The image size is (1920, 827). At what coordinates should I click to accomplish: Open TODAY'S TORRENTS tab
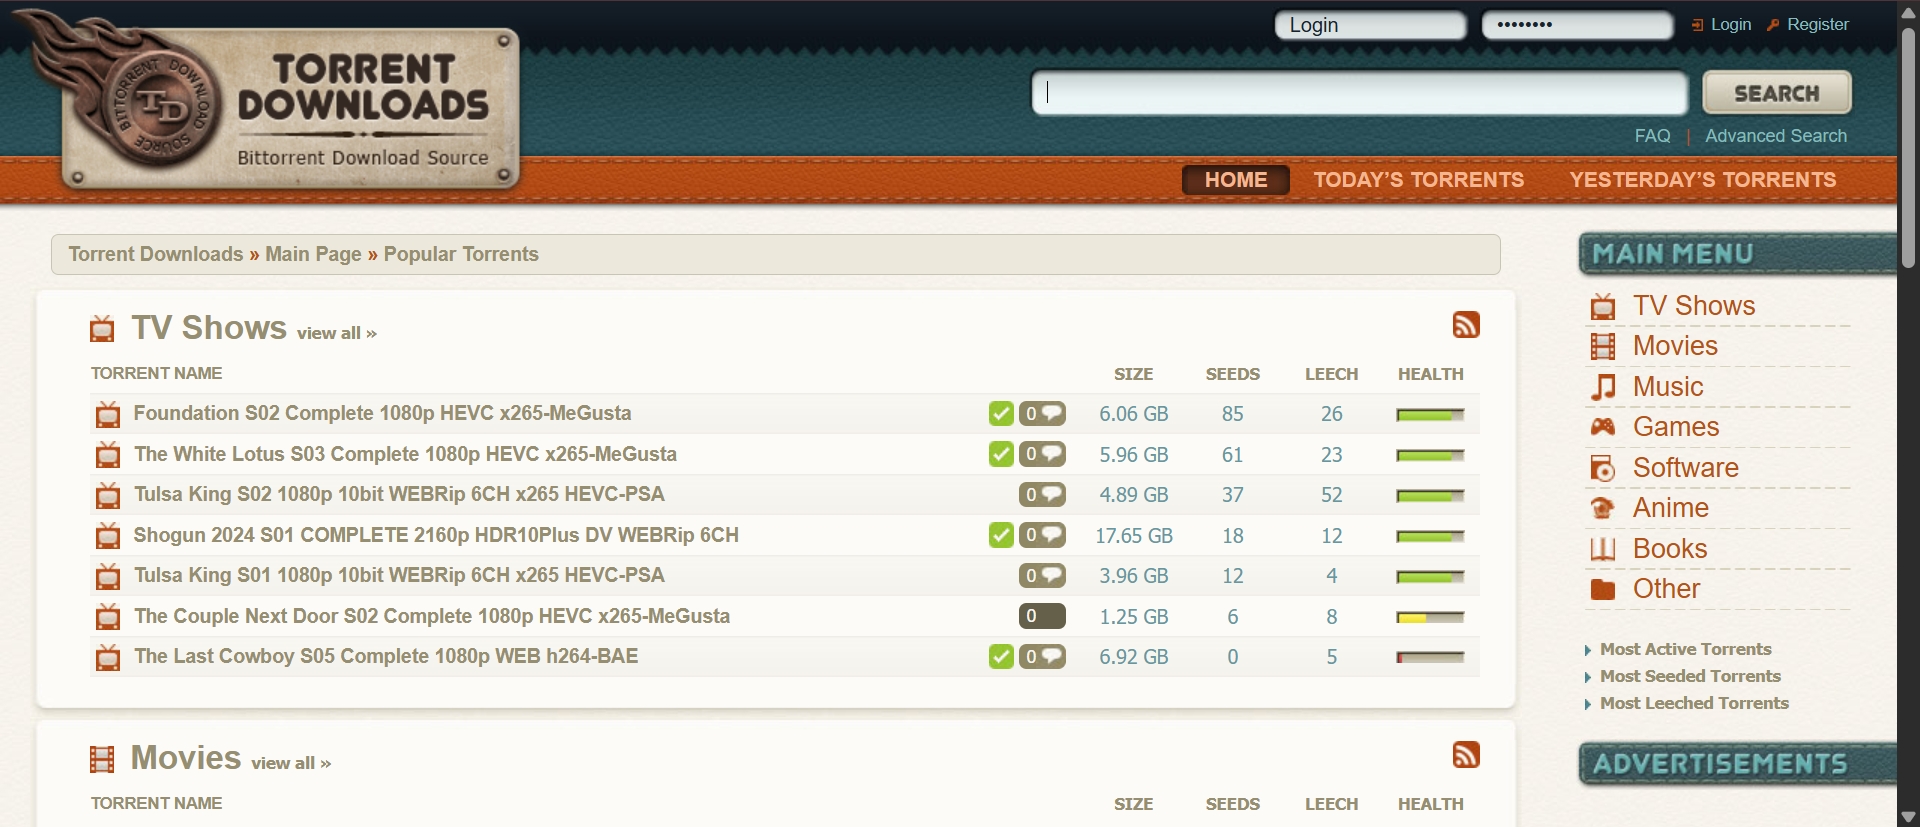(x=1419, y=180)
